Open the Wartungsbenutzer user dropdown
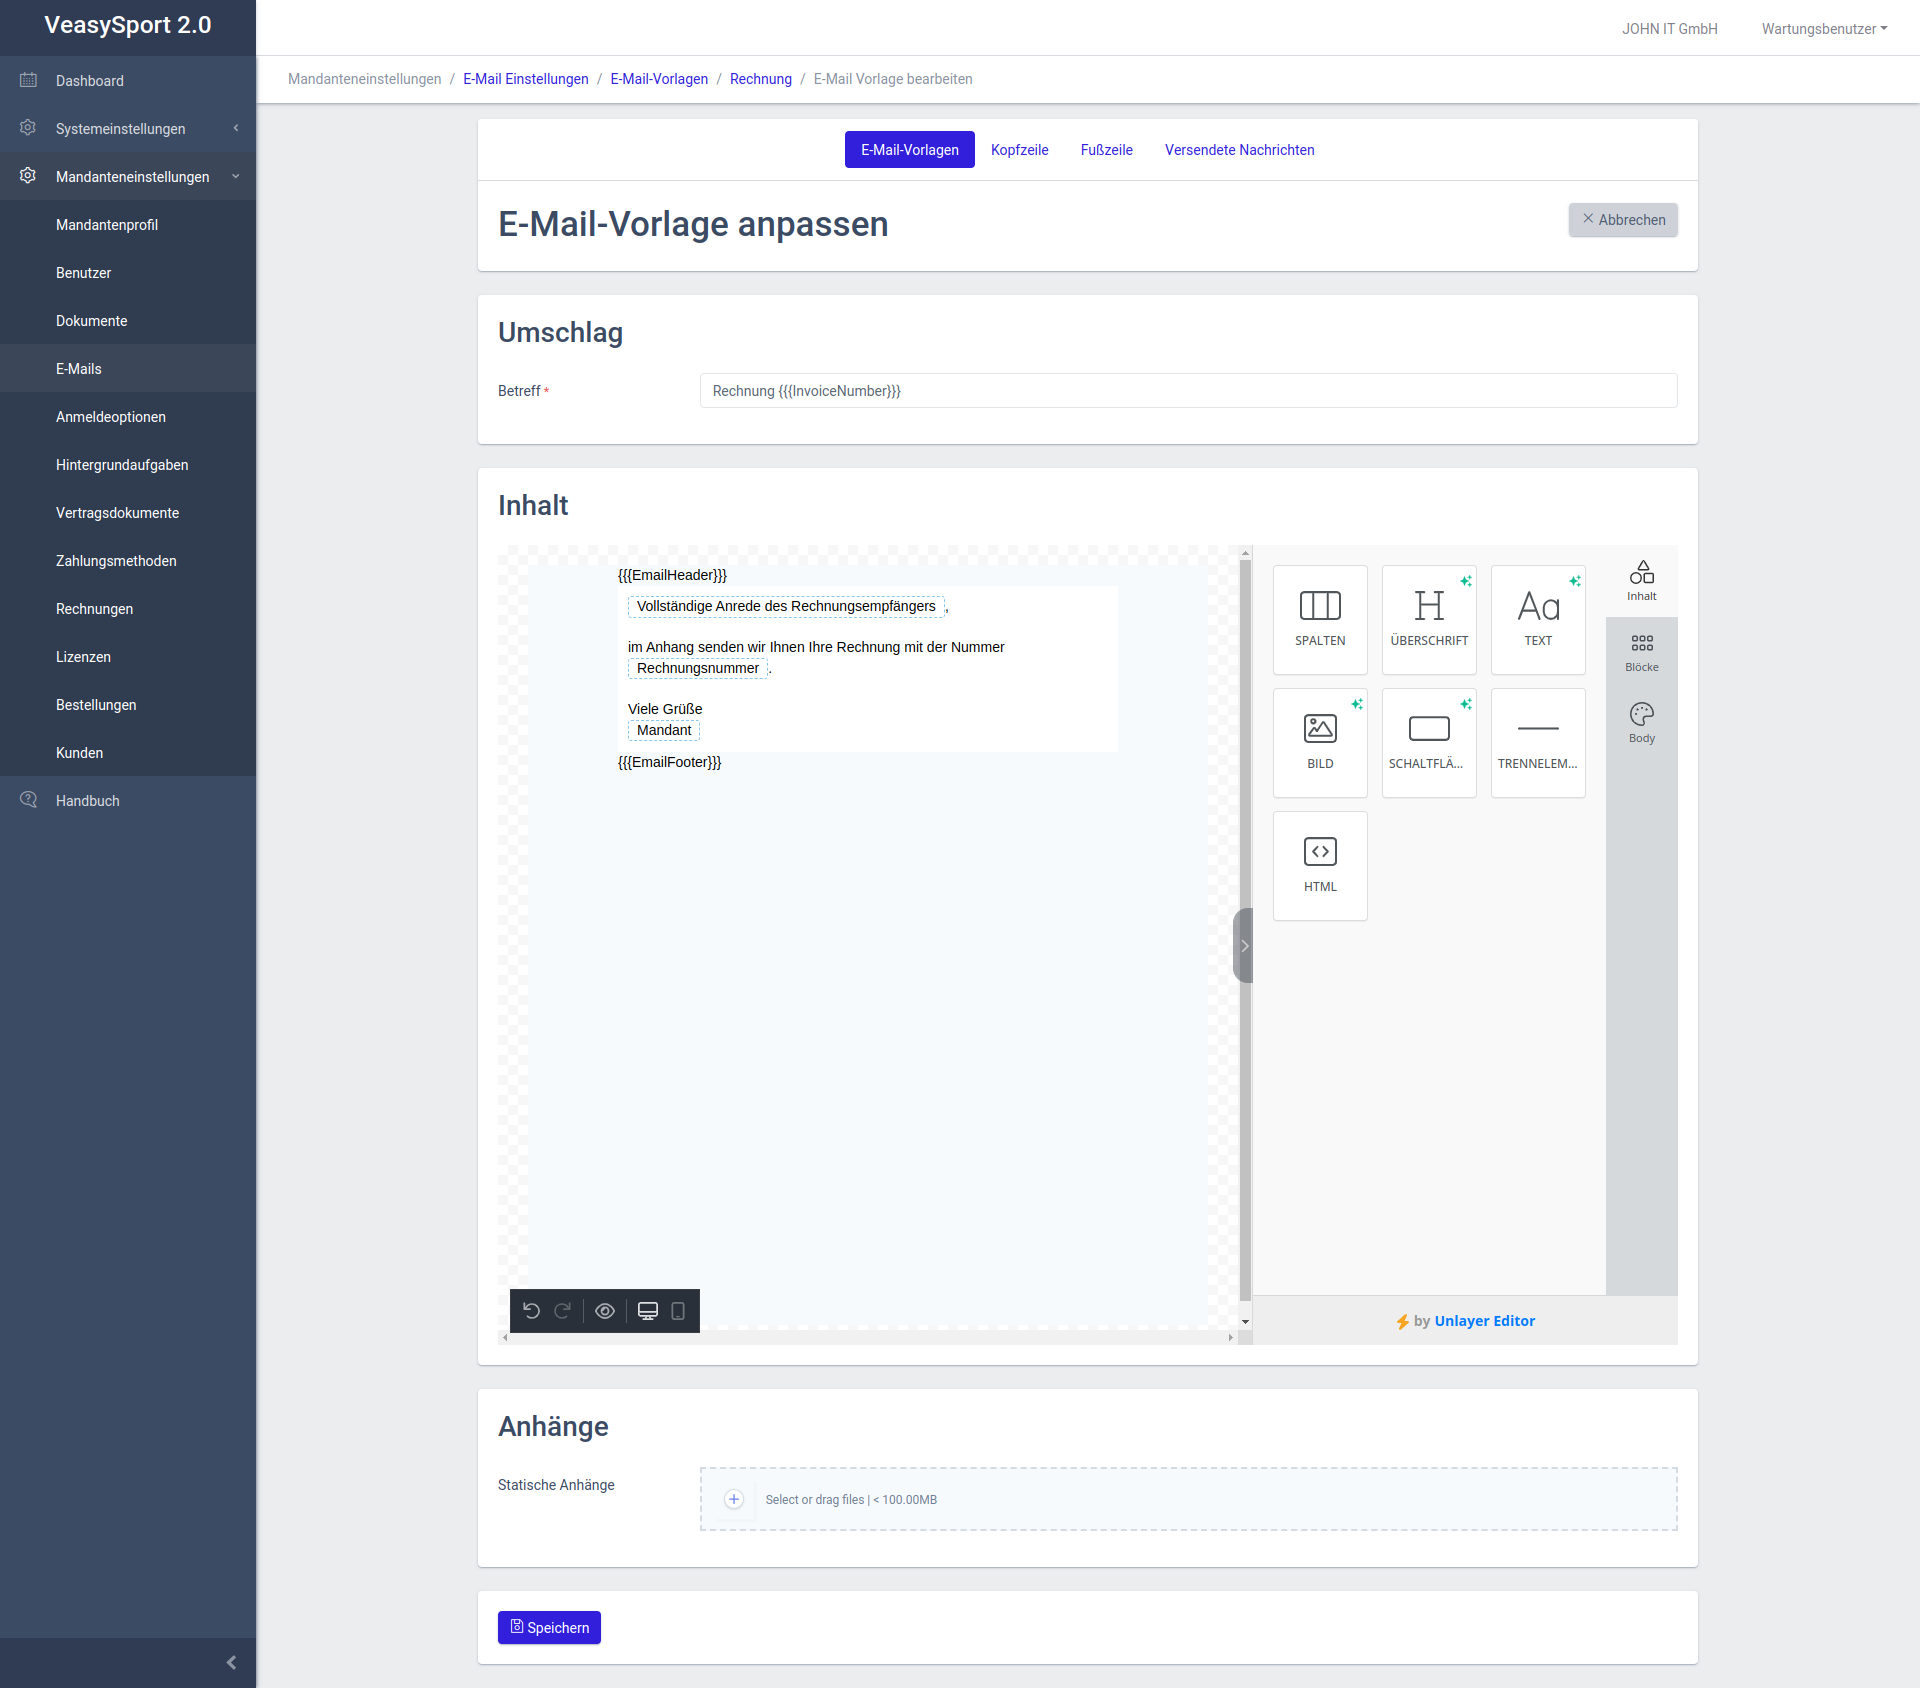The width and height of the screenshot is (1920, 1688). click(1824, 29)
